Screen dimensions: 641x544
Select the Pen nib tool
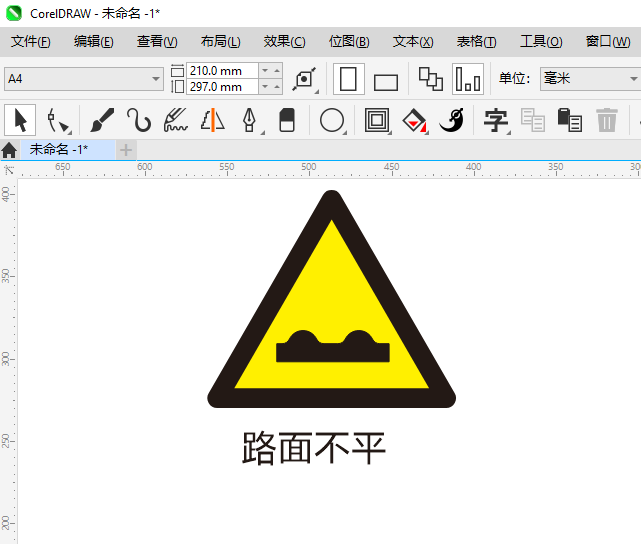click(x=250, y=120)
